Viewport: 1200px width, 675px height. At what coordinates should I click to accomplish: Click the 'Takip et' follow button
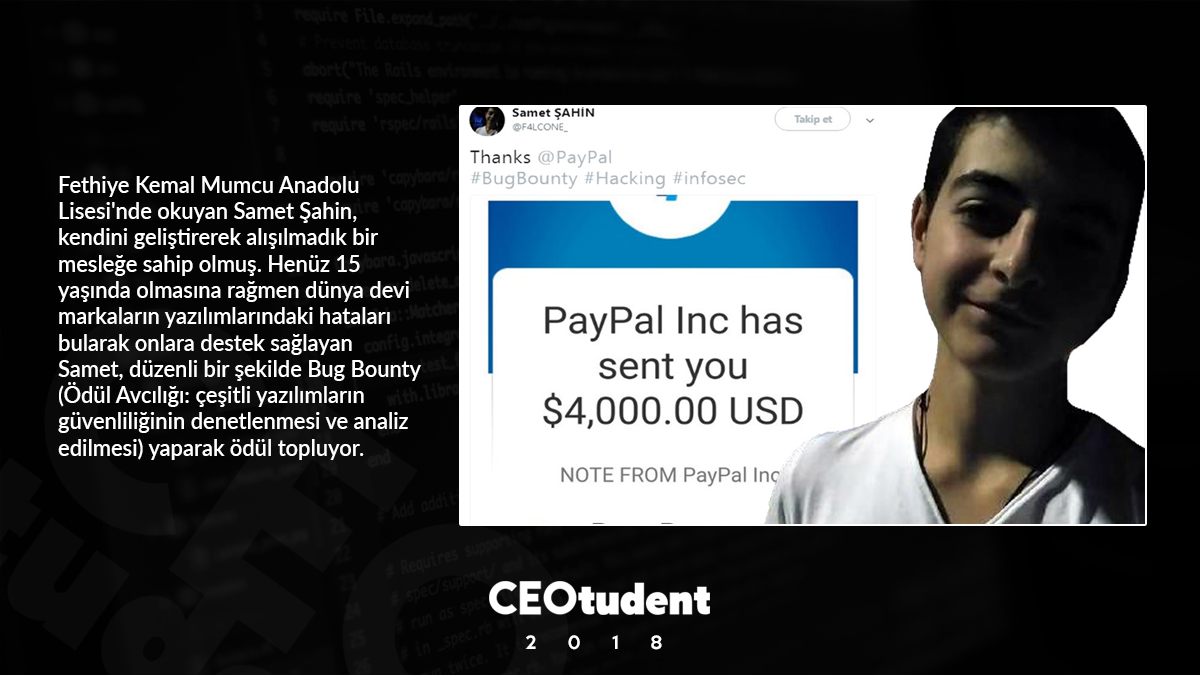[812, 119]
